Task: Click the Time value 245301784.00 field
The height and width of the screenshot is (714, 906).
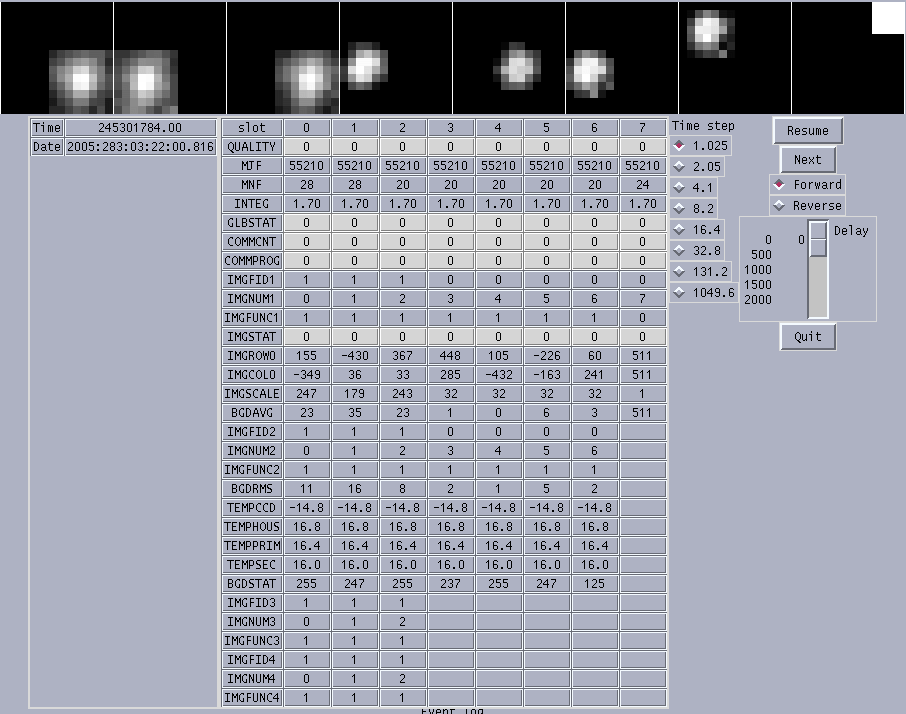Action: (140, 128)
